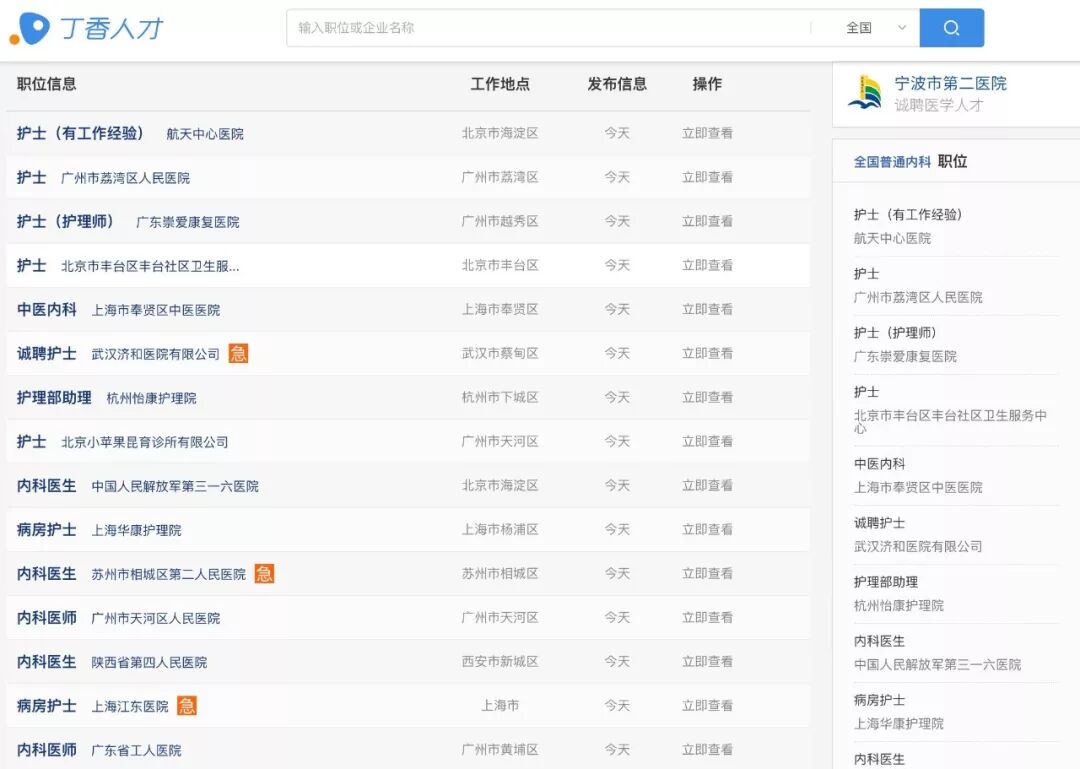
Task: Click 立即查看 for 武汉济和医院 row
Action: (x=707, y=353)
